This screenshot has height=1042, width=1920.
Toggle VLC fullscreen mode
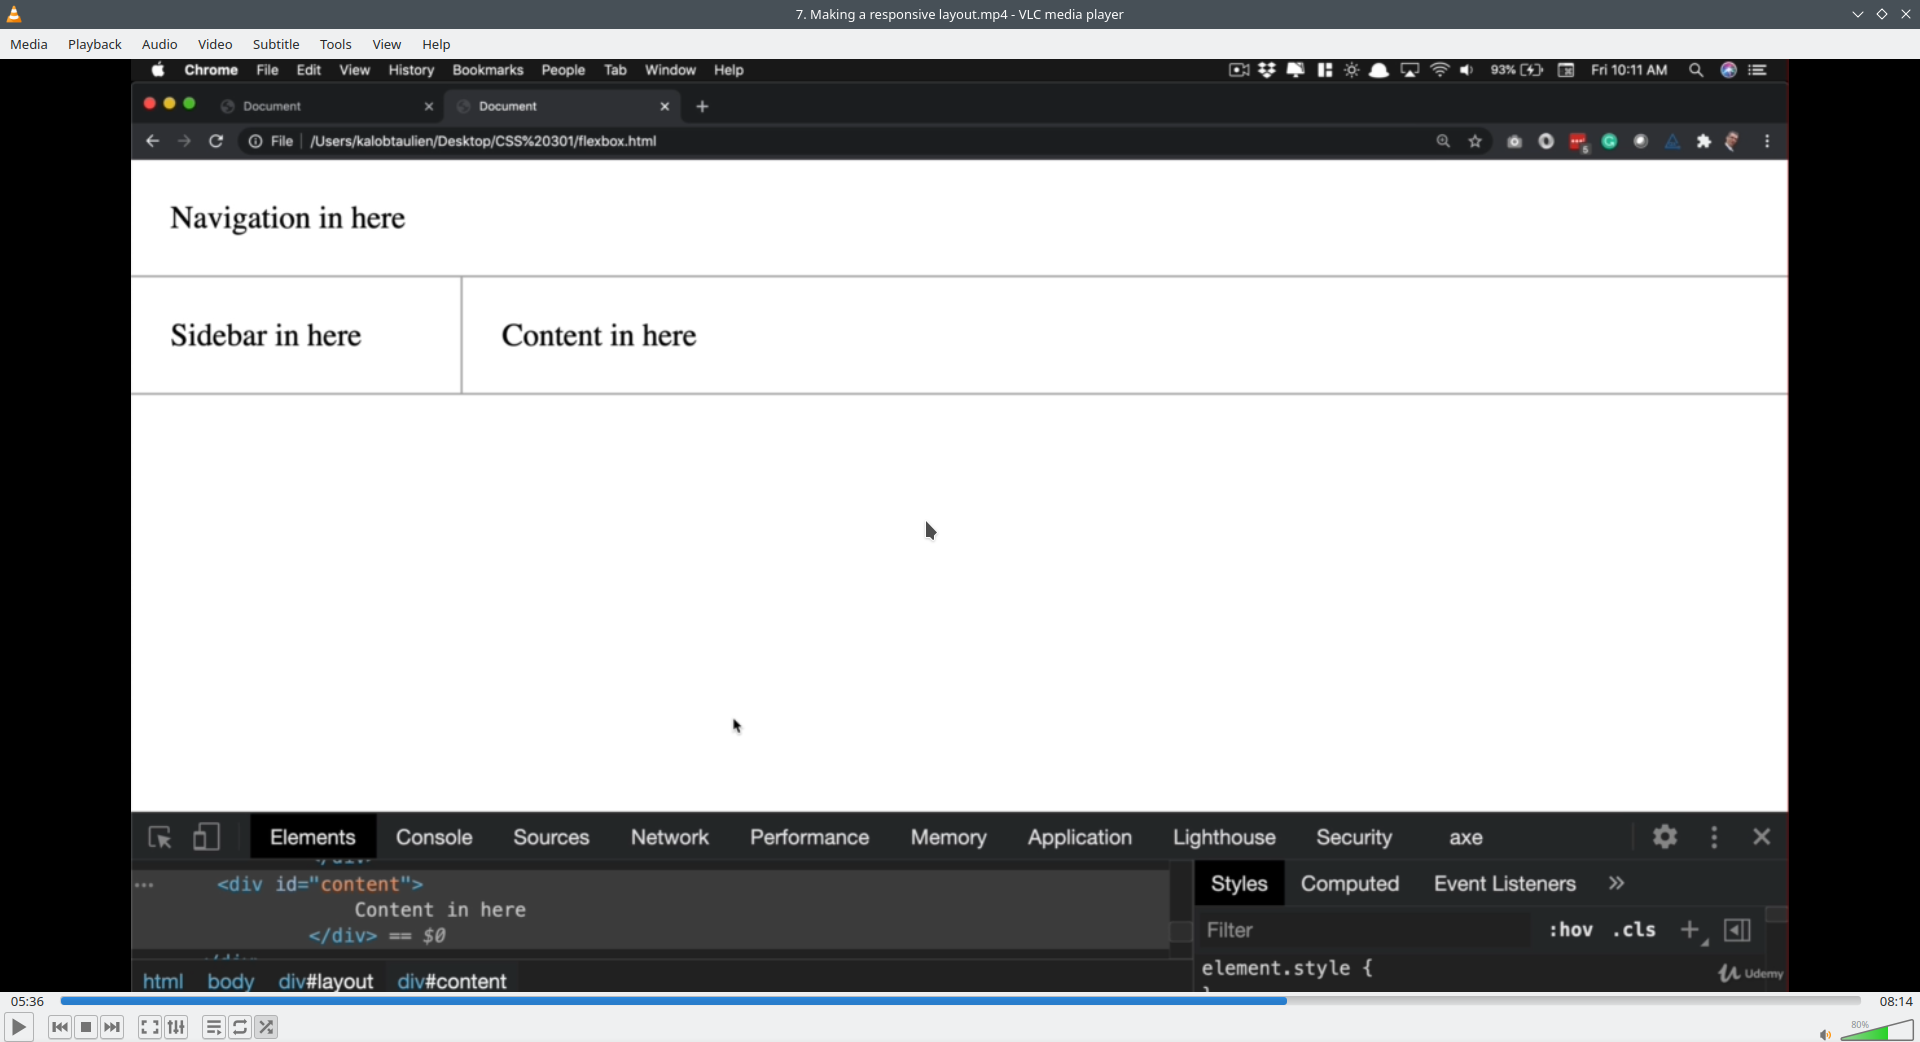tap(150, 1027)
